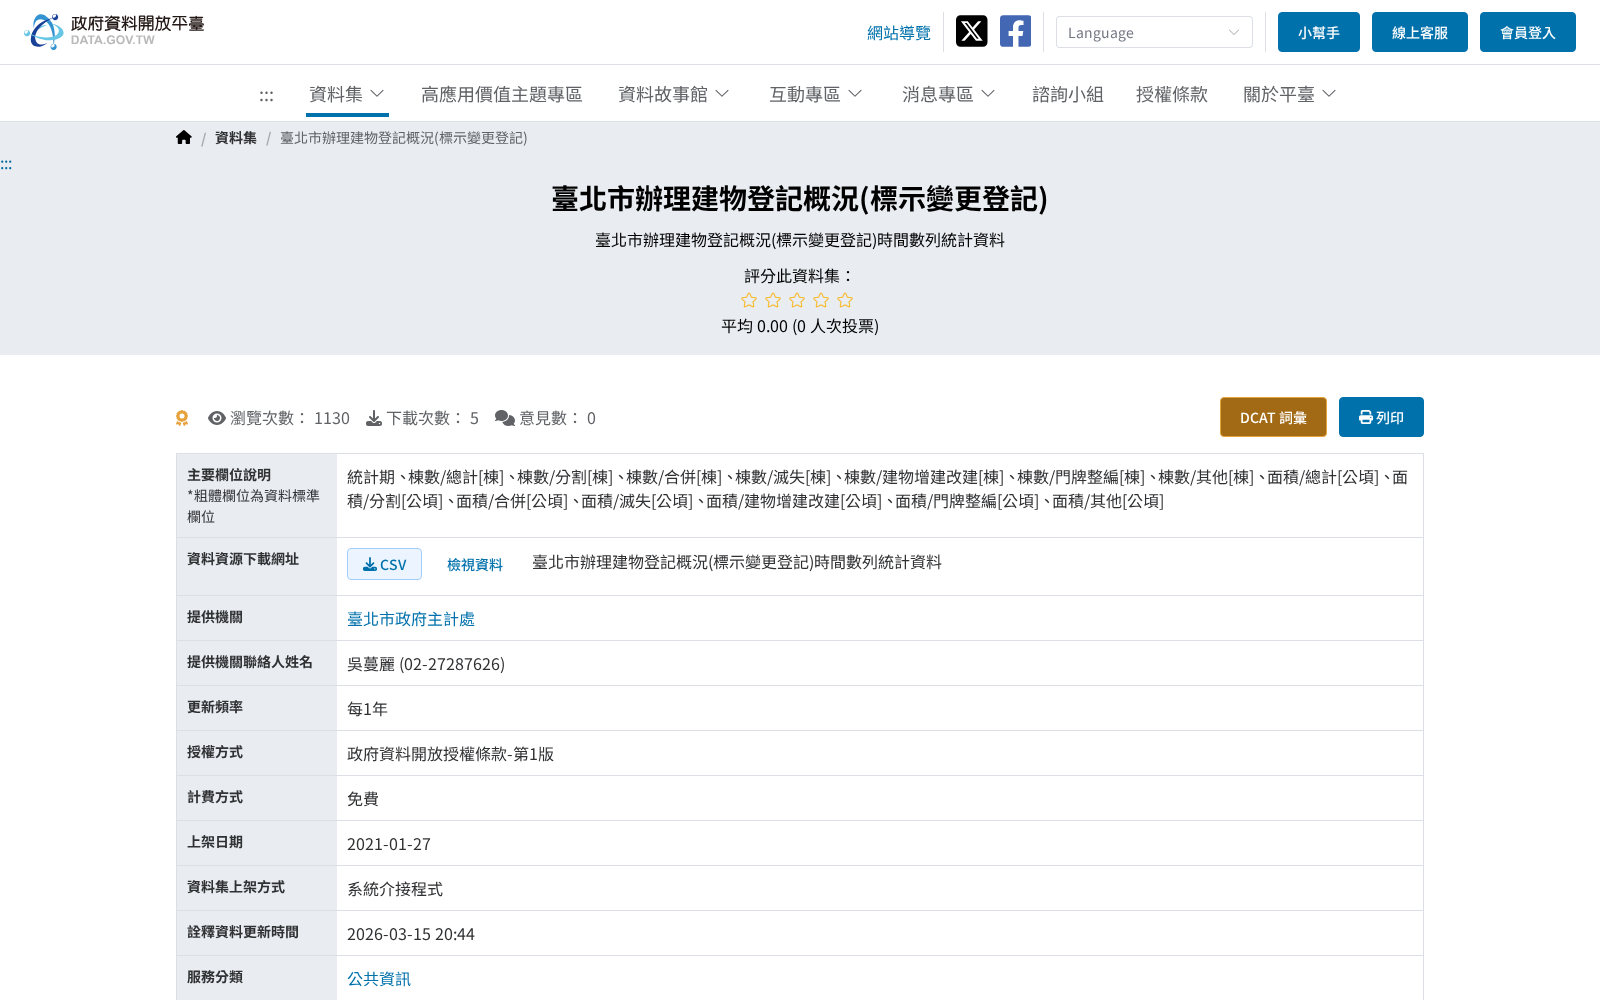
Task: Click the listing date 2021-01-27
Action: coord(389,844)
